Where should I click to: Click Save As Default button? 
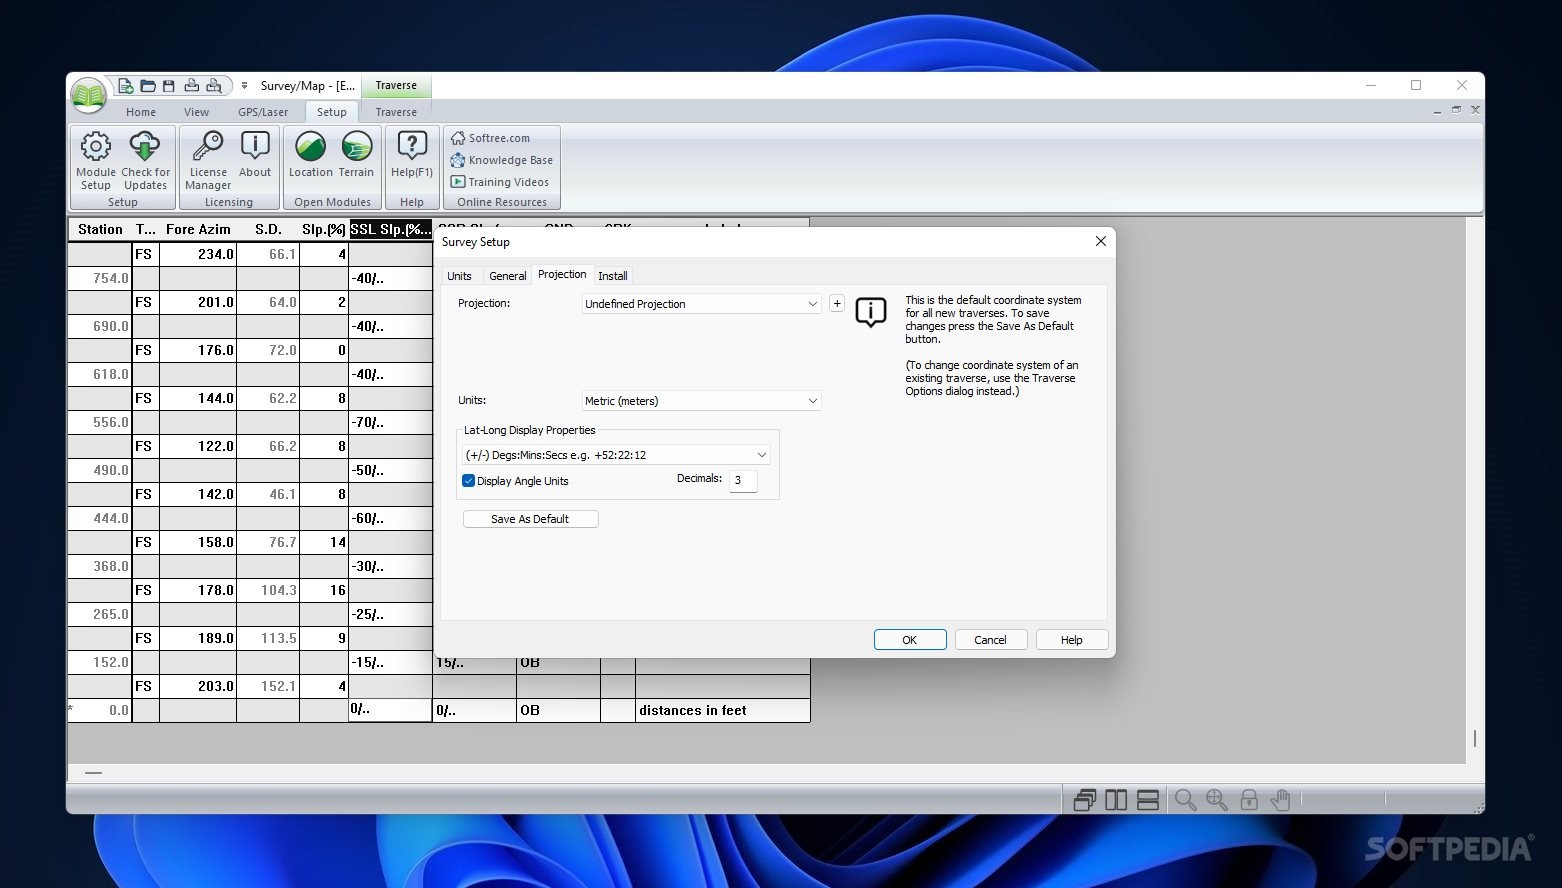530,519
